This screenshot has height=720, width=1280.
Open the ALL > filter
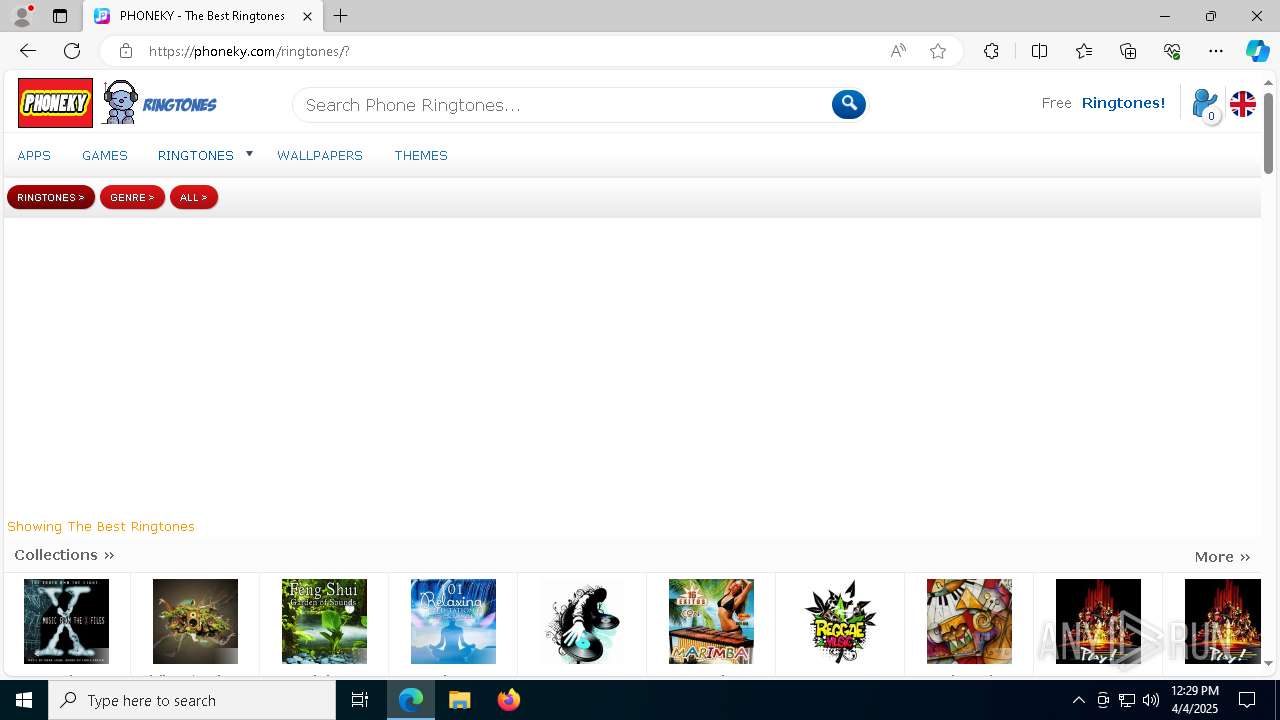coord(194,197)
